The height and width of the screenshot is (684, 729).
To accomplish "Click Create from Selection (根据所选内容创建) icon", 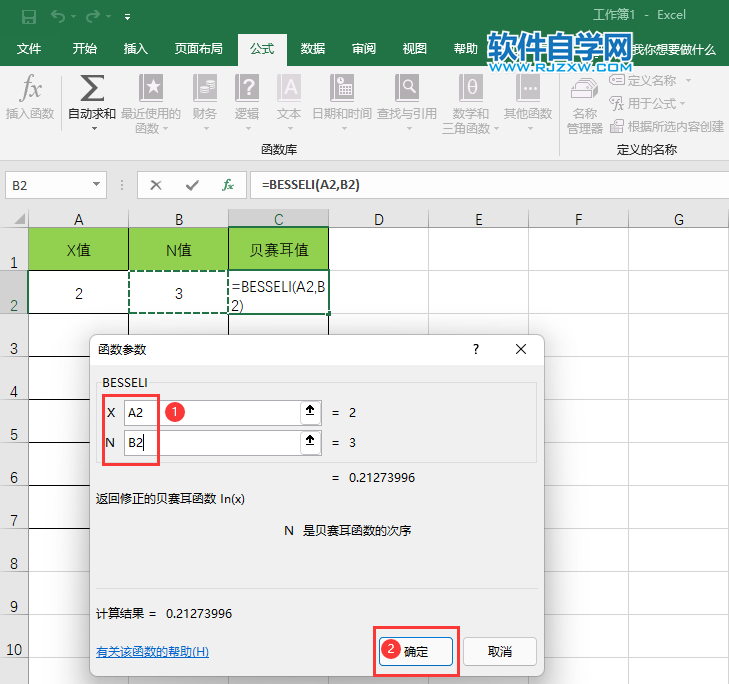I will click(x=616, y=126).
